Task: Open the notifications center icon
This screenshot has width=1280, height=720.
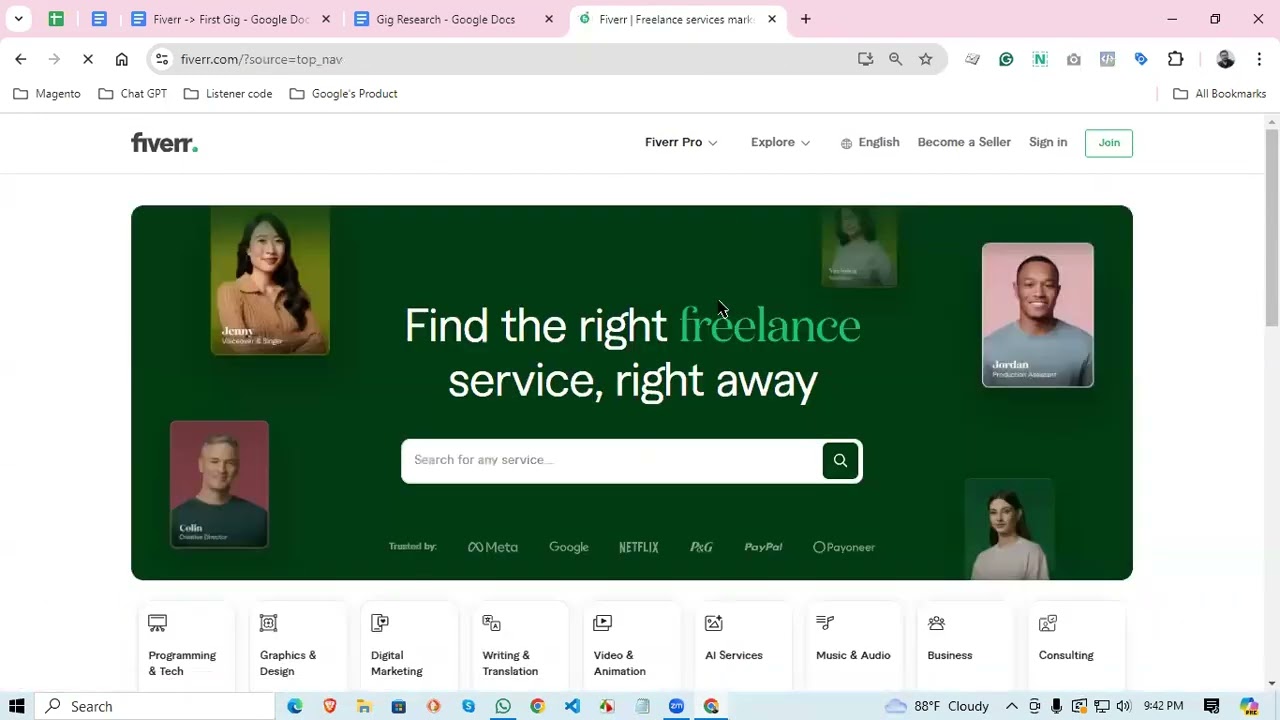Action: pyautogui.click(x=1212, y=706)
